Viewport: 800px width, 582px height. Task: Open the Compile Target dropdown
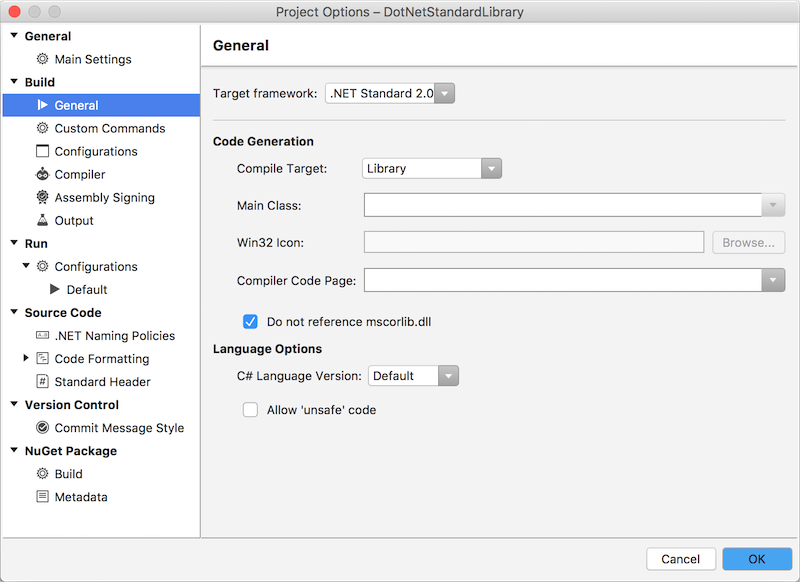coord(491,168)
